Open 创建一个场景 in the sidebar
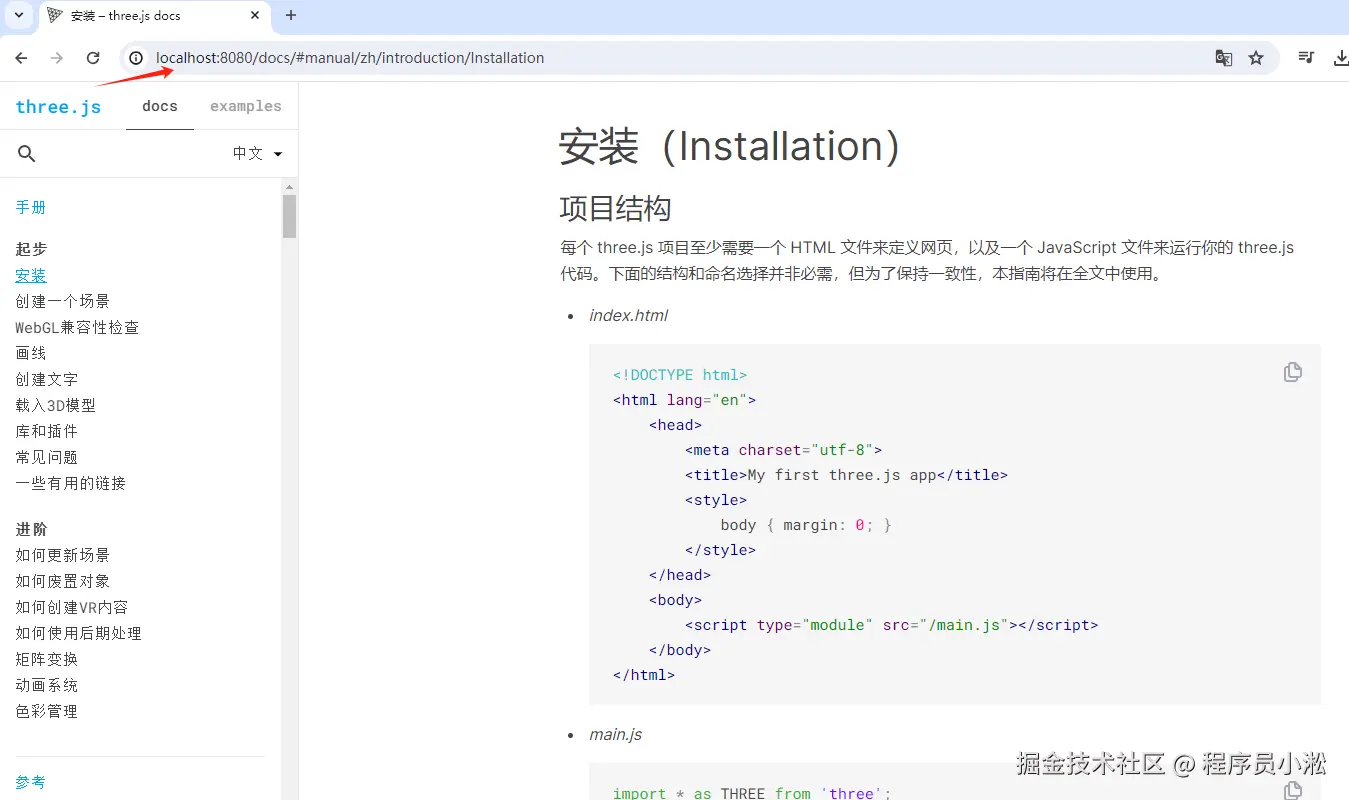 tap(62, 301)
